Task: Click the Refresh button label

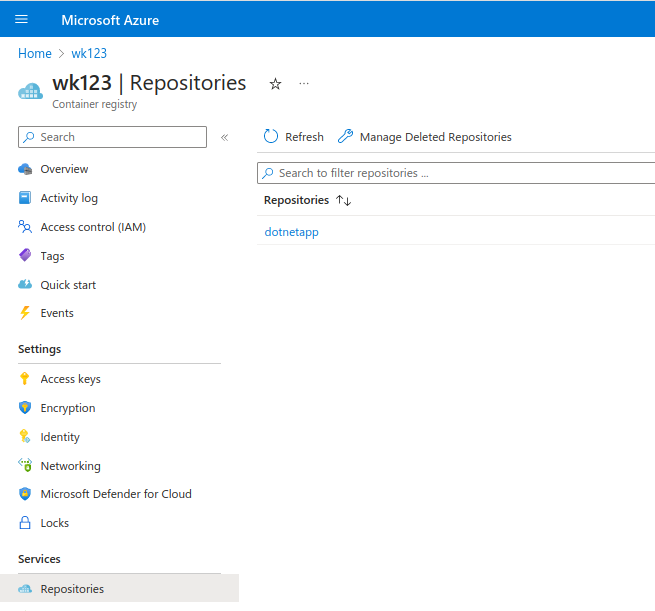Action: click(304, 137)
